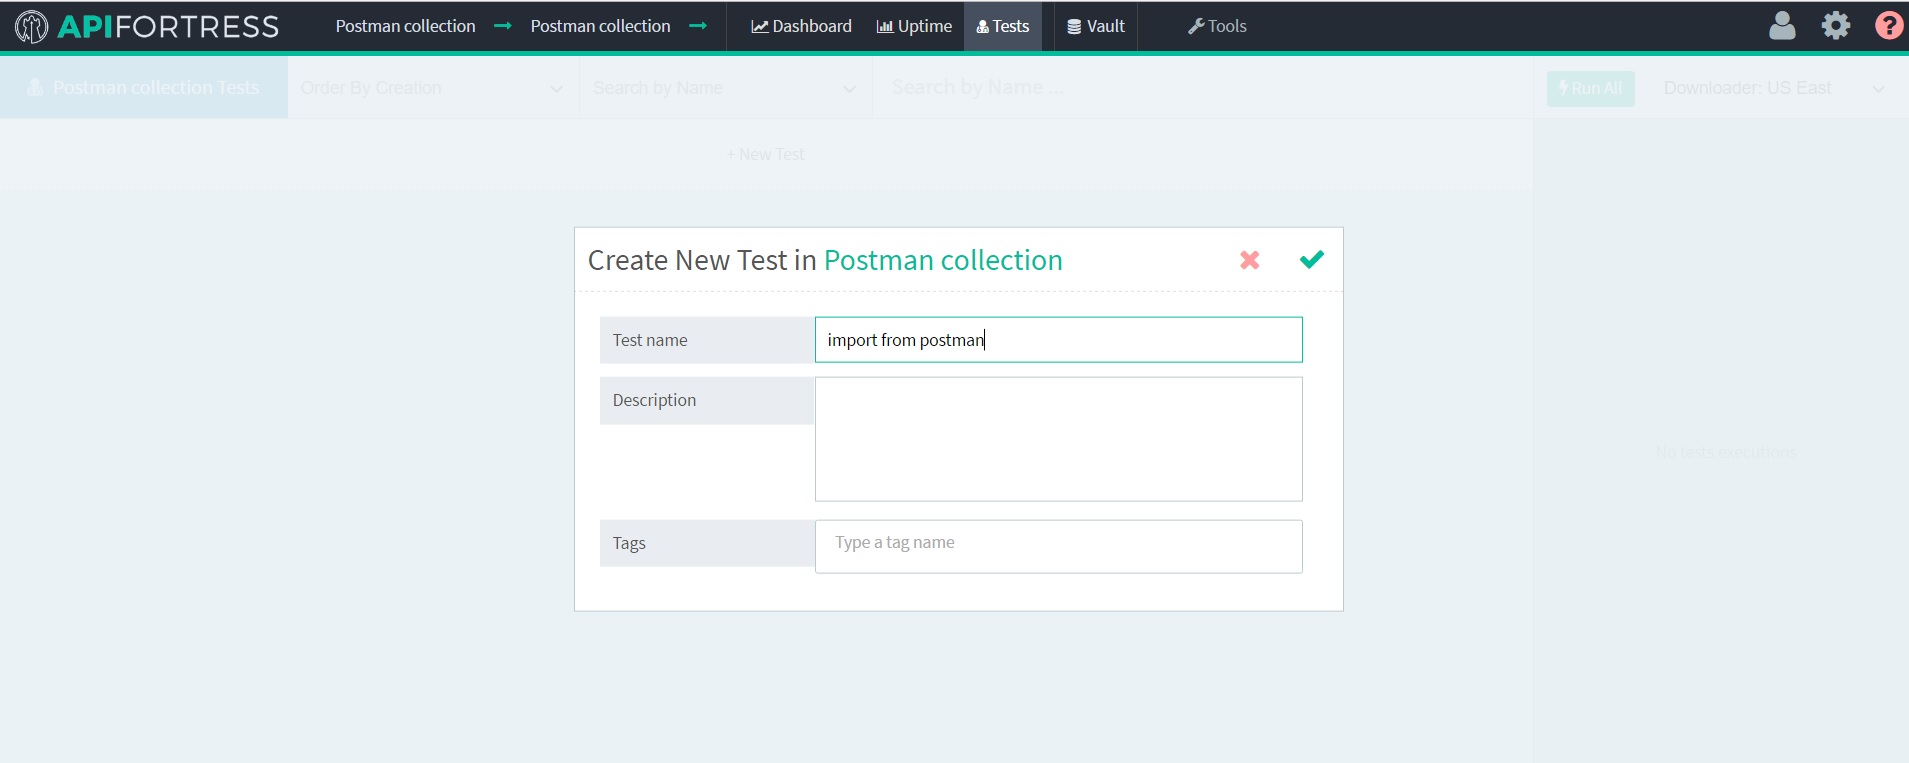Select the Tests tab
This screenshot has width=1909, height=763.
tap(1002, 26)
